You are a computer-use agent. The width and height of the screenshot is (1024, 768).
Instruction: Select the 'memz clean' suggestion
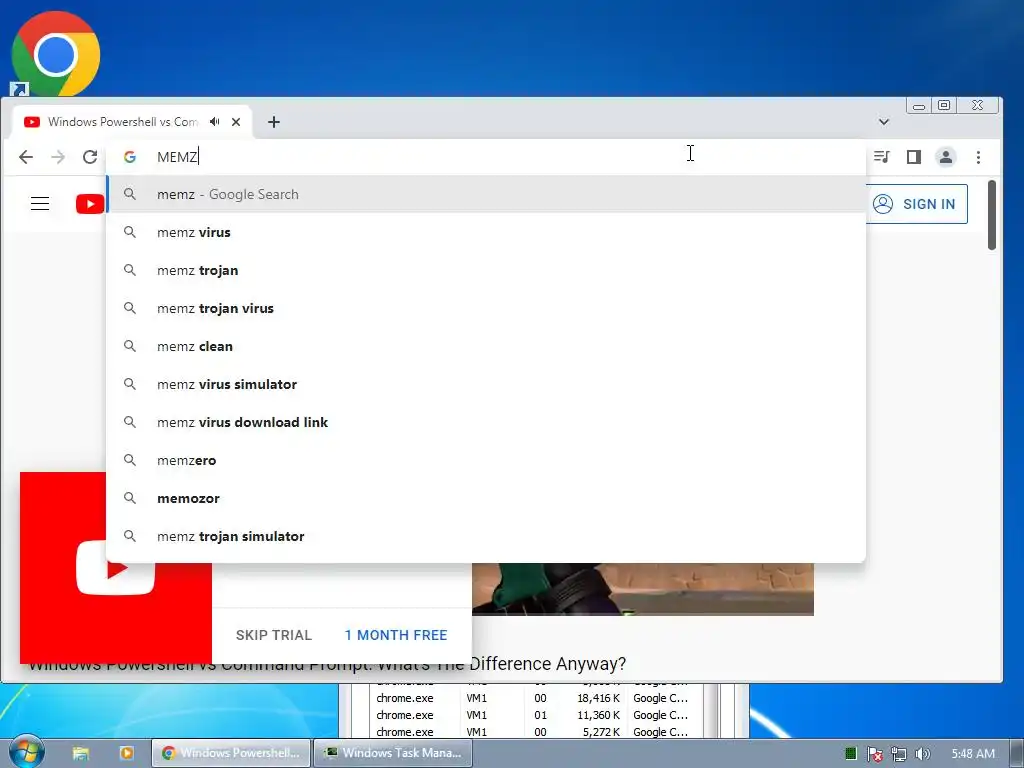[x=486, y=346]
